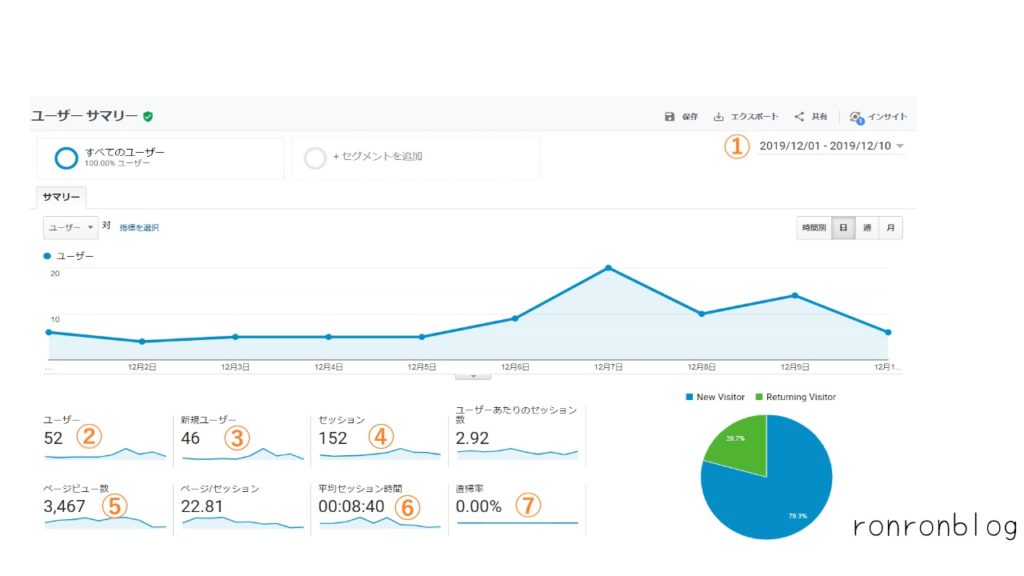Screen dimensions: 1024x576
Task: Select the サマリー tab
Action: (x=61, y=197)
